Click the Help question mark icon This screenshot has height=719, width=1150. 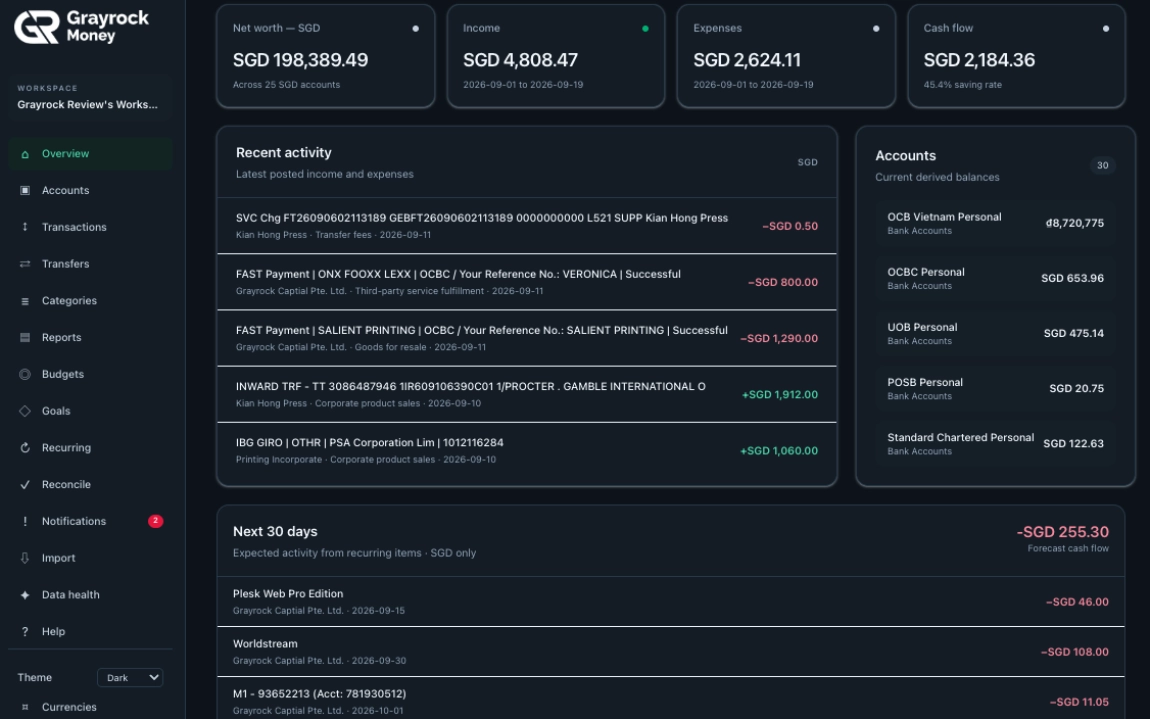tap(25, 631)
